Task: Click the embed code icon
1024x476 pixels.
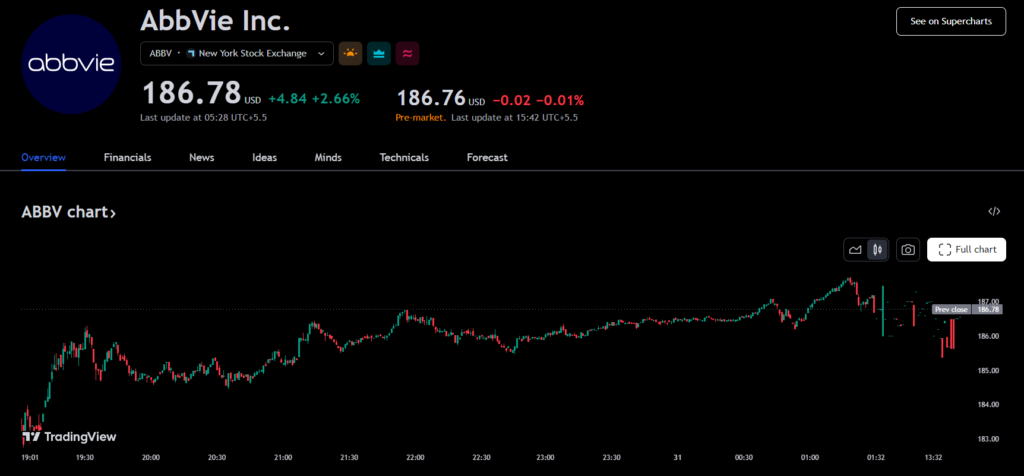Action: pyautogui.click(x=994, y=211)
